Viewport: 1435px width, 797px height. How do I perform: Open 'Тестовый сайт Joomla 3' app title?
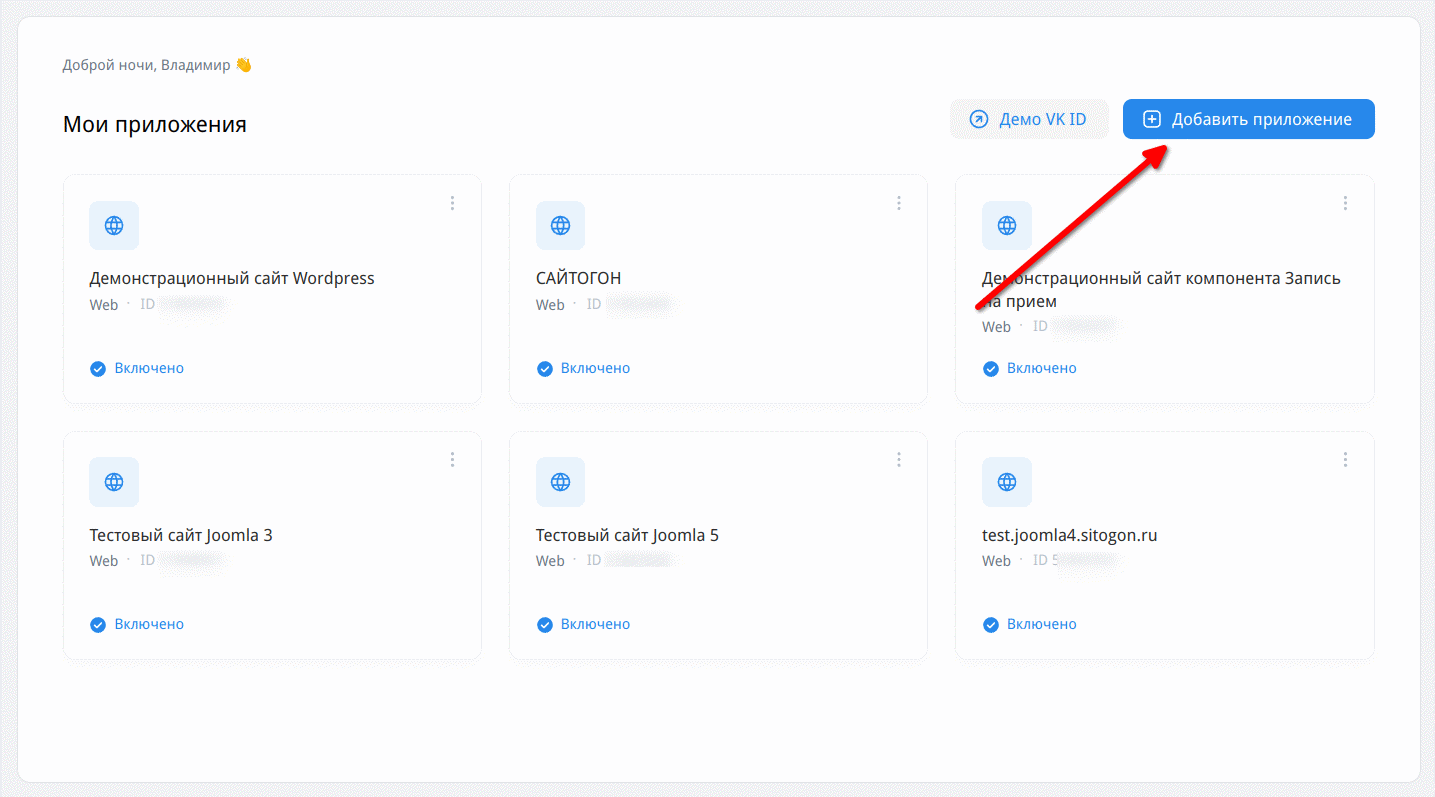[181, 535]
